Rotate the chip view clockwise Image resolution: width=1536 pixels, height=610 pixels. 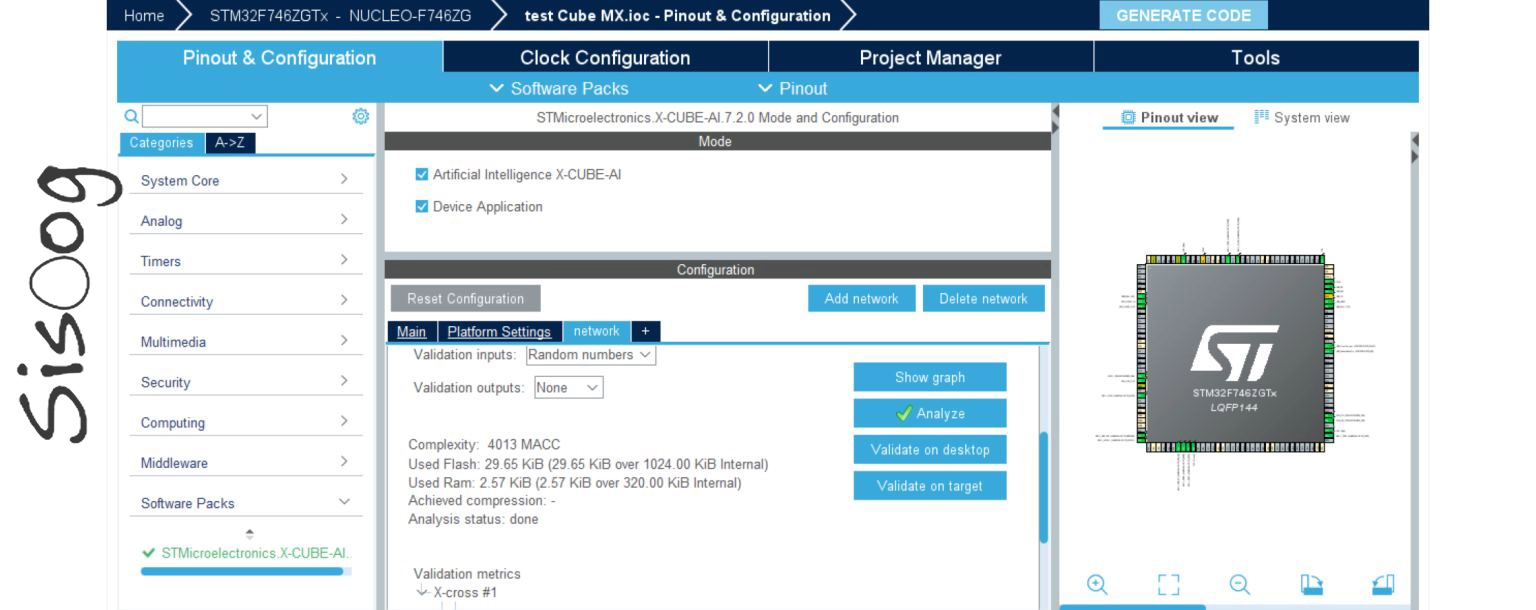click(x=1312, y=585)
